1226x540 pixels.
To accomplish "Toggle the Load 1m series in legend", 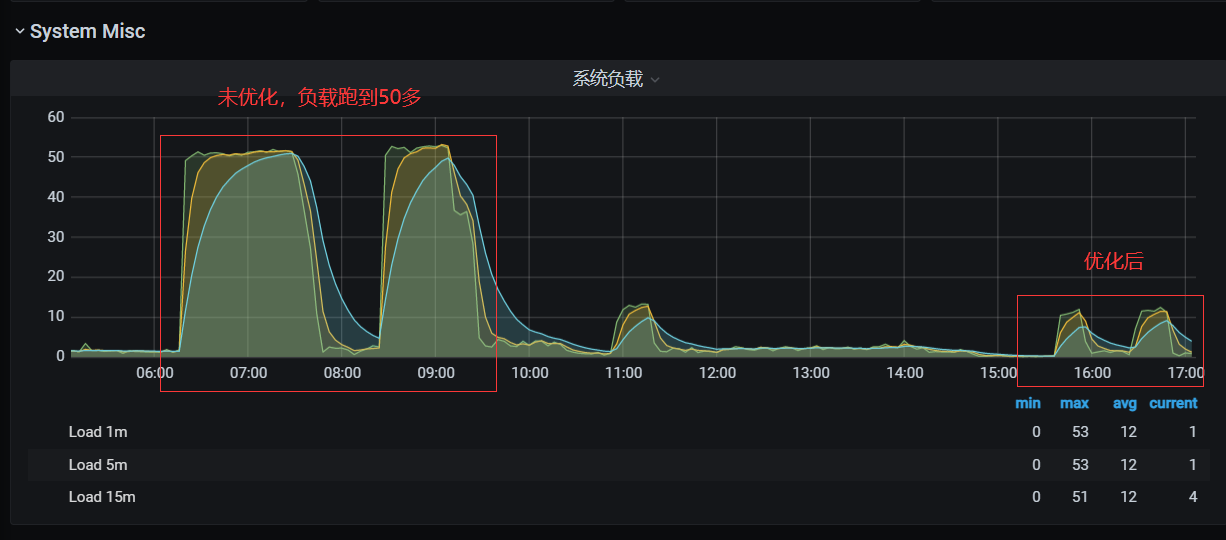I will point(98,432).
